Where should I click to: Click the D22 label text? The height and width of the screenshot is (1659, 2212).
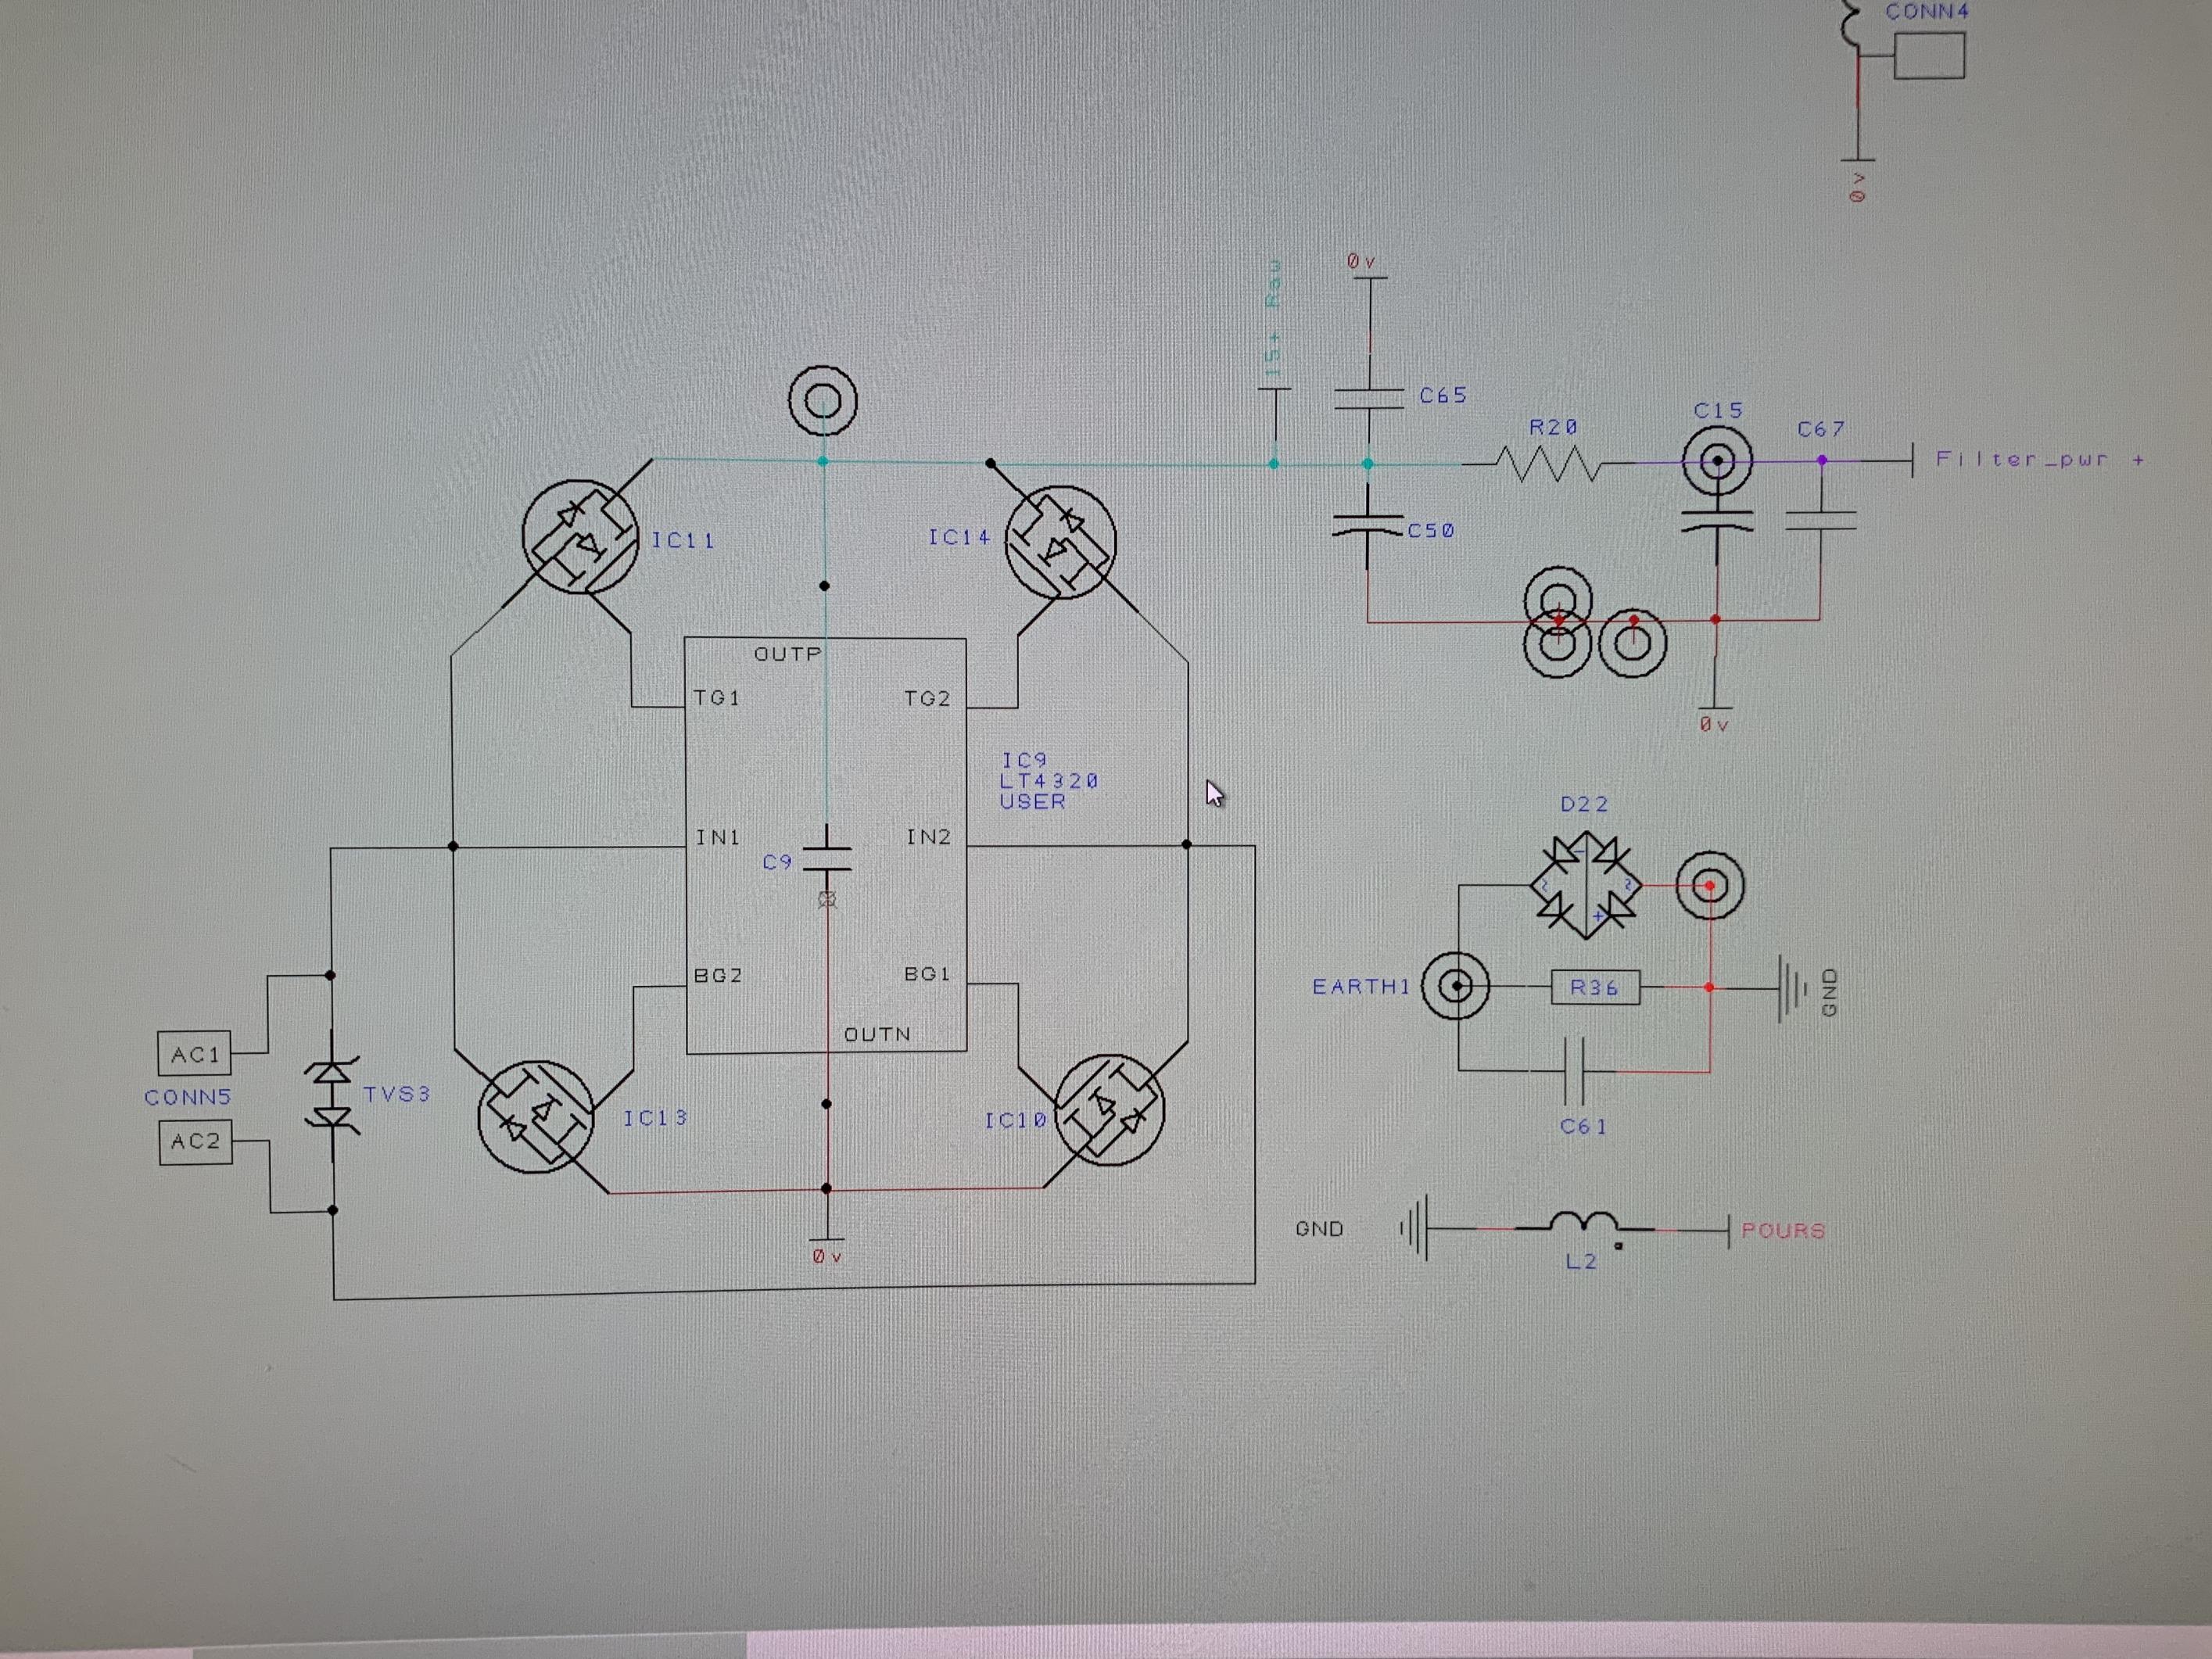pyautogui.click(x=1584, y=804)
